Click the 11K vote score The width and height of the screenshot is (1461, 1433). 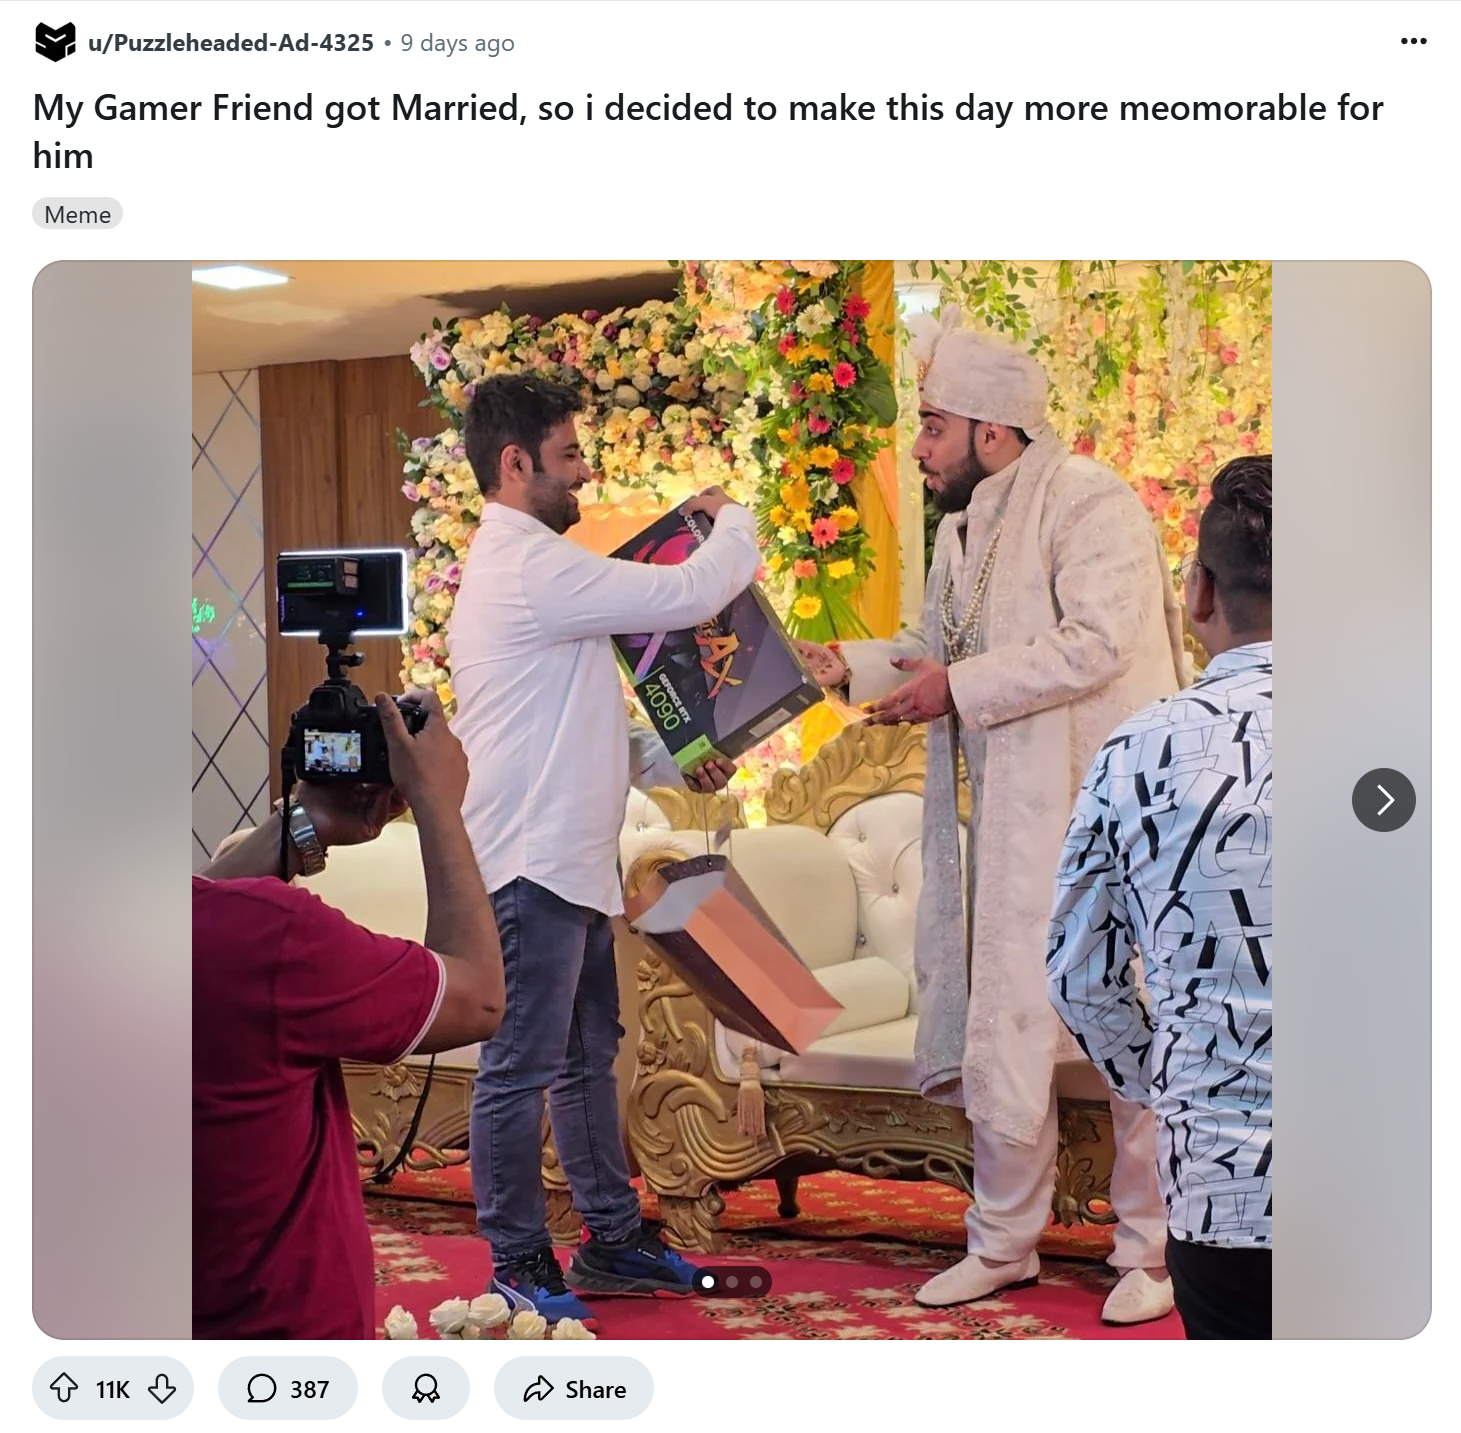click(x=113, y=1389)
